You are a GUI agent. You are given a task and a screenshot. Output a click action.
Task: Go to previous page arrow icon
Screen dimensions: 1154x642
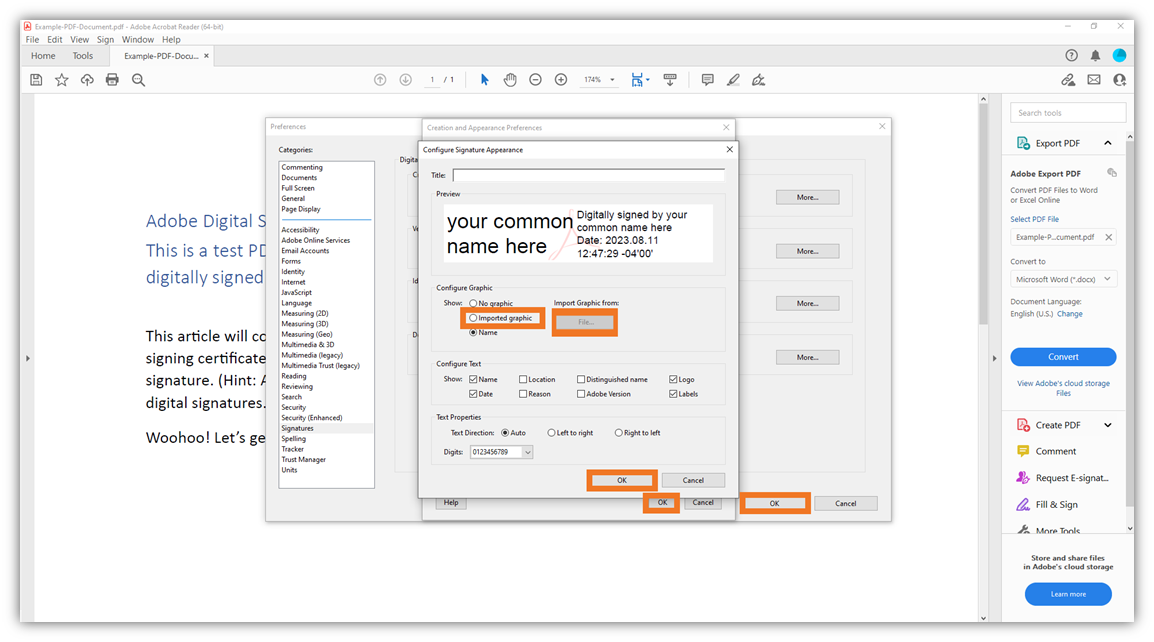point(380,80)
